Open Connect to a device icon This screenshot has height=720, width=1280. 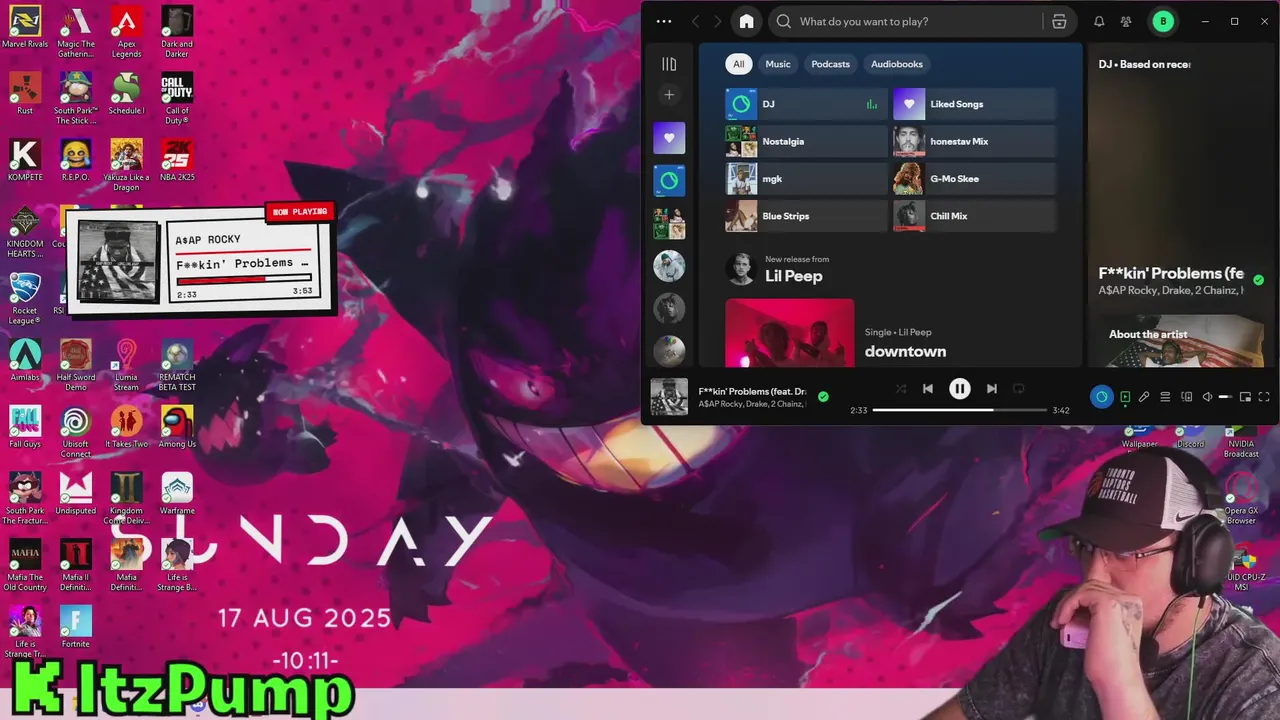coord(1187,397)
